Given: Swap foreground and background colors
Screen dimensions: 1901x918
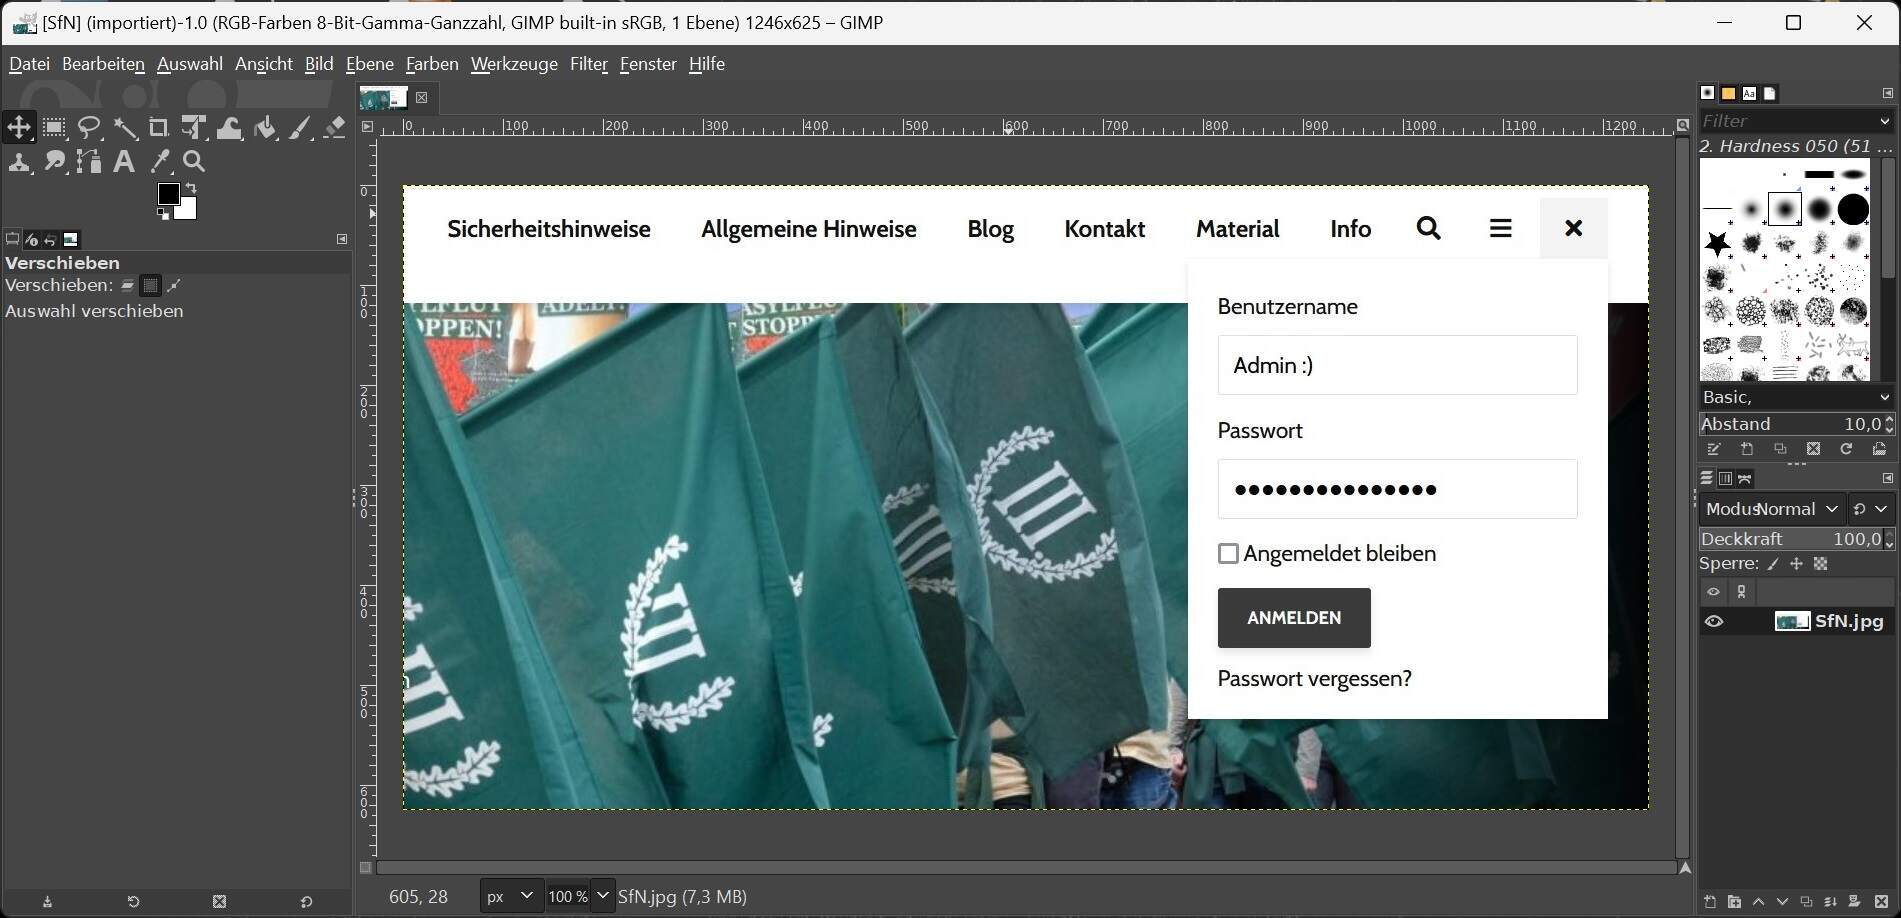Looking at the screenshot, I should point(191,188).
